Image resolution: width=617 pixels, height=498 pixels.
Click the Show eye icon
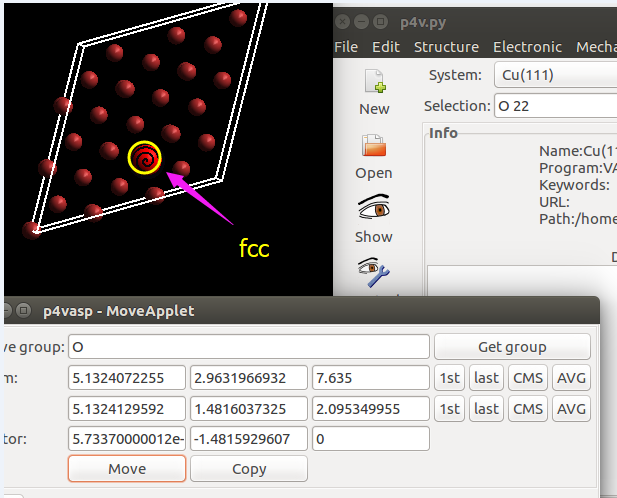[x=374, y=209]
